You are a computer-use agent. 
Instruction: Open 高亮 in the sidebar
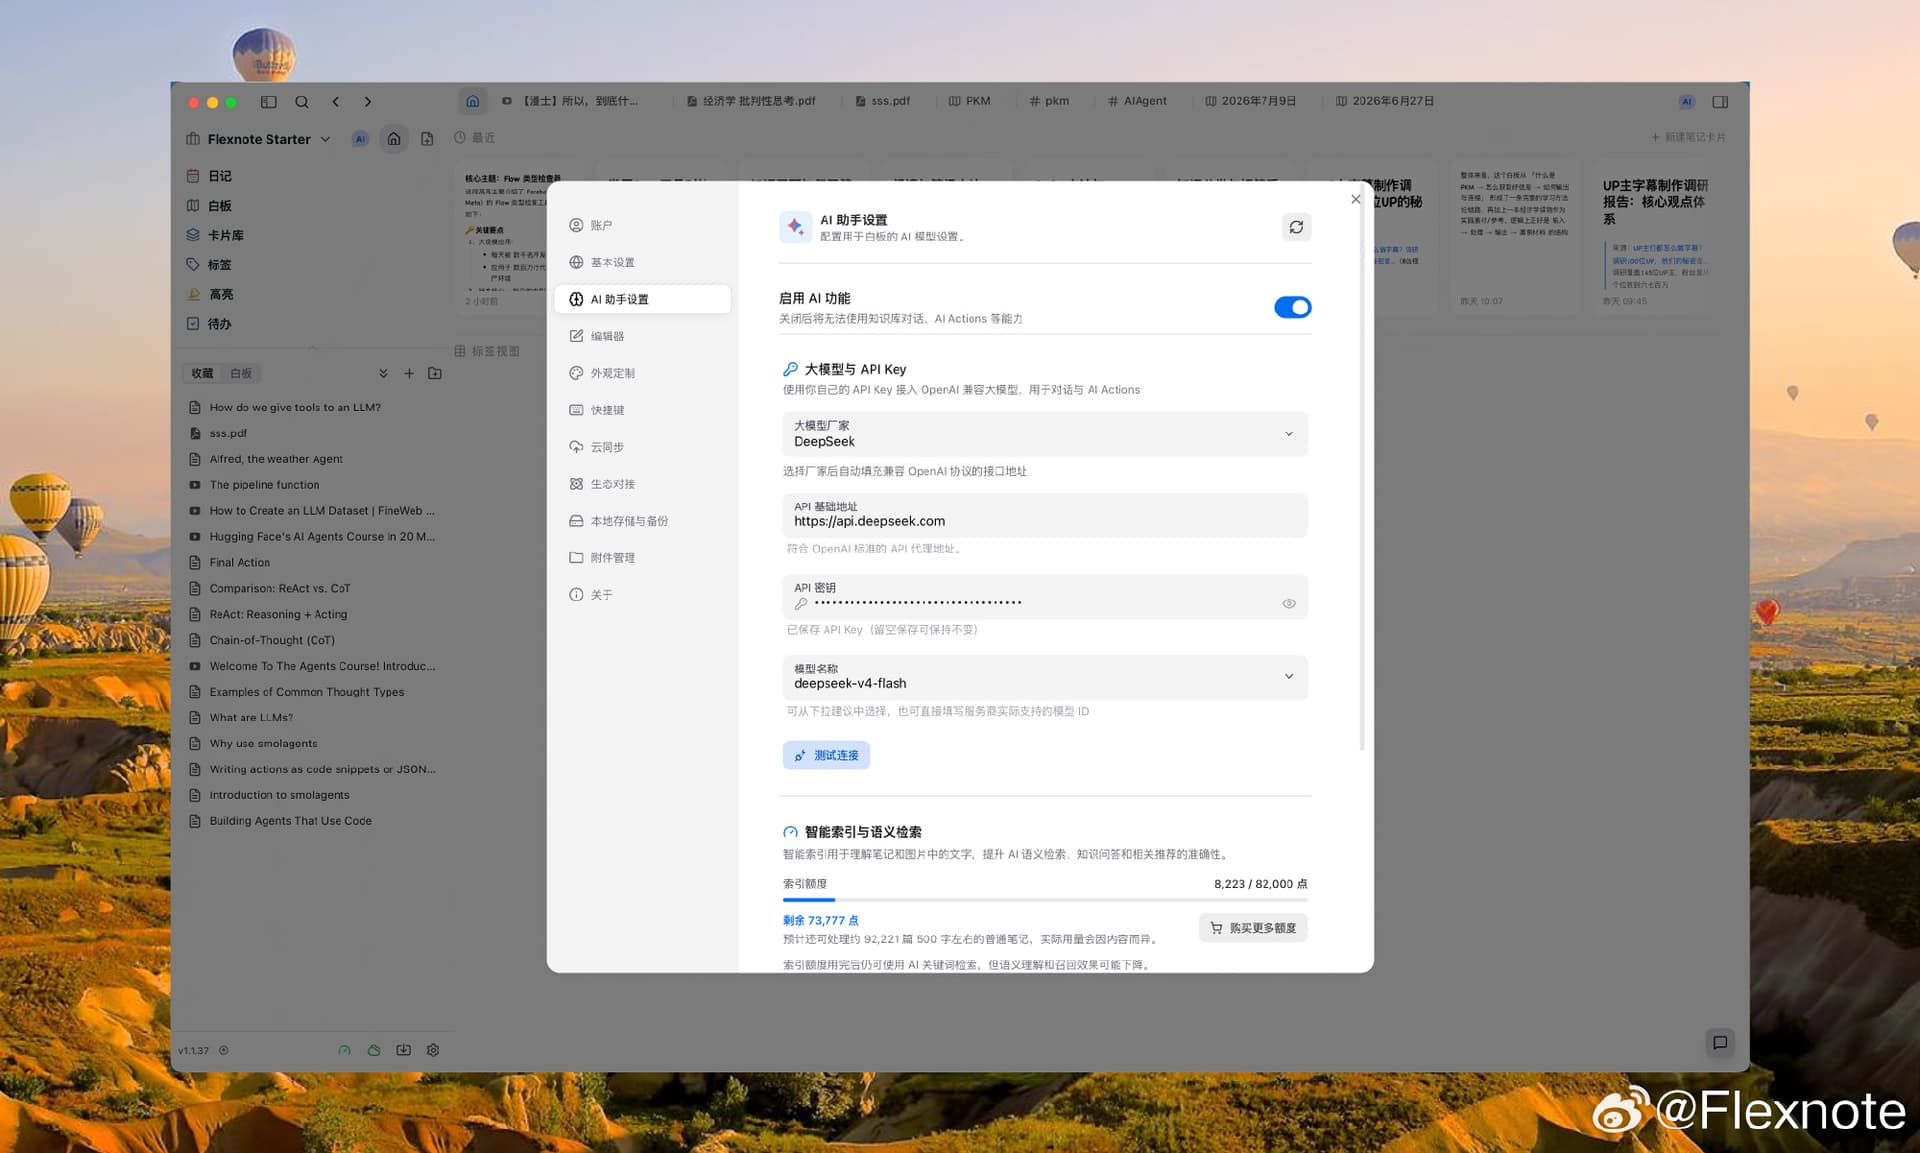coord(221,294)
